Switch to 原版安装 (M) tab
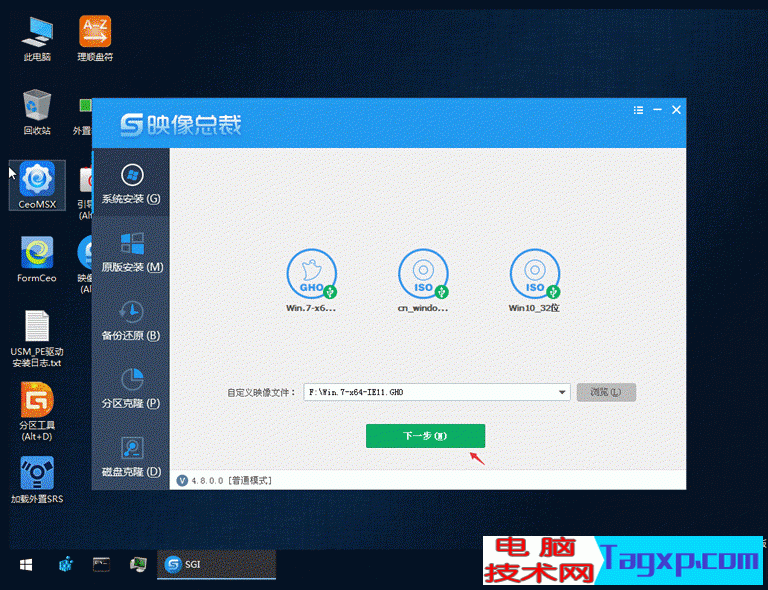768x590 pixels. (131, 251)
